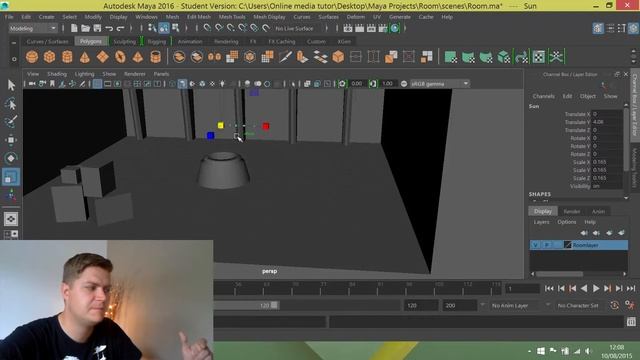
Task: Create a polygon pyramid from the shelf
Action: [138, 57]
